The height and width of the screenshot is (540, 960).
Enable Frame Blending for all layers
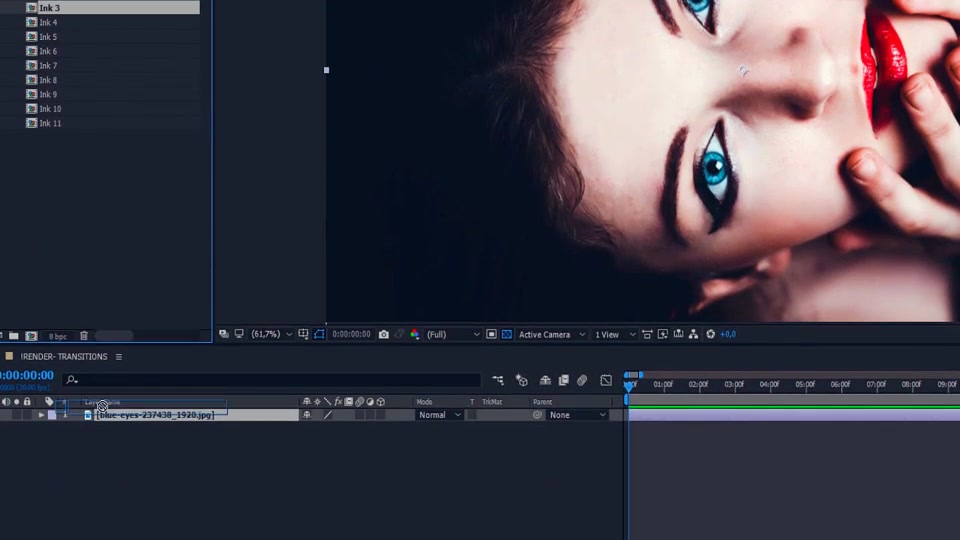[x=564, y=381]
